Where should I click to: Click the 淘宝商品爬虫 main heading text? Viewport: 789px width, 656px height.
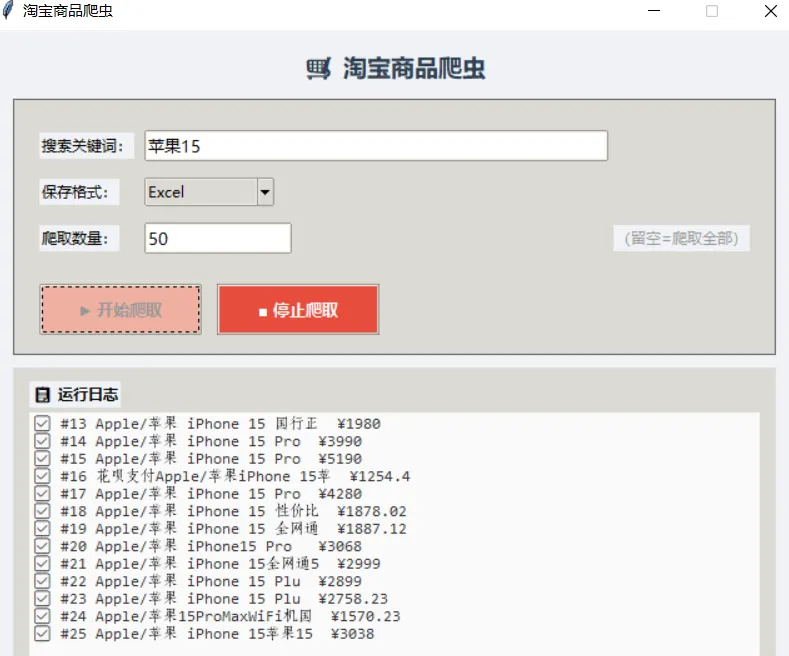pyautogui.click(x=414, y=68)
